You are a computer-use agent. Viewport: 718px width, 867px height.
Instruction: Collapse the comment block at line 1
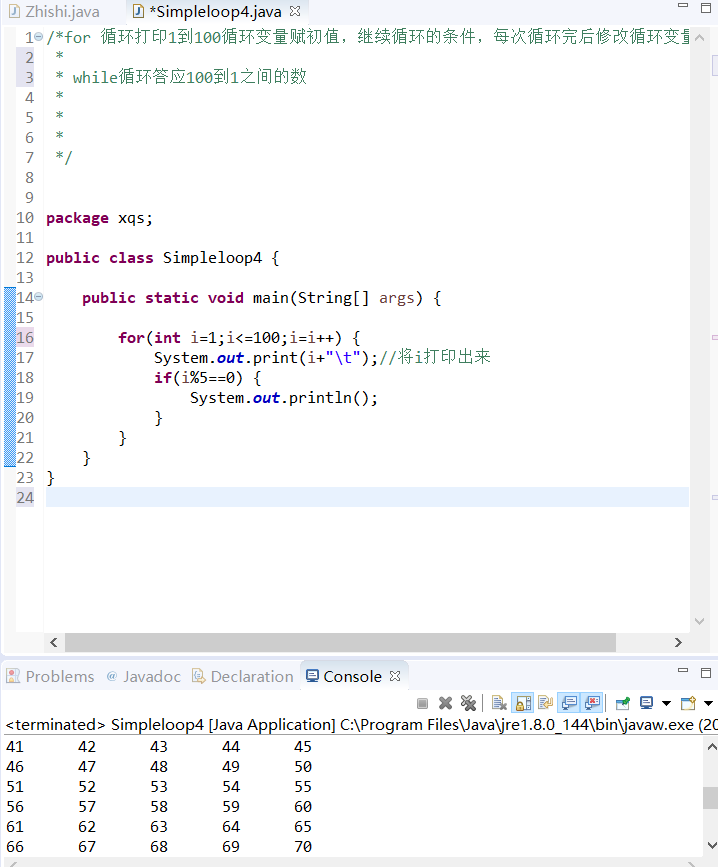tap(39, 37)
